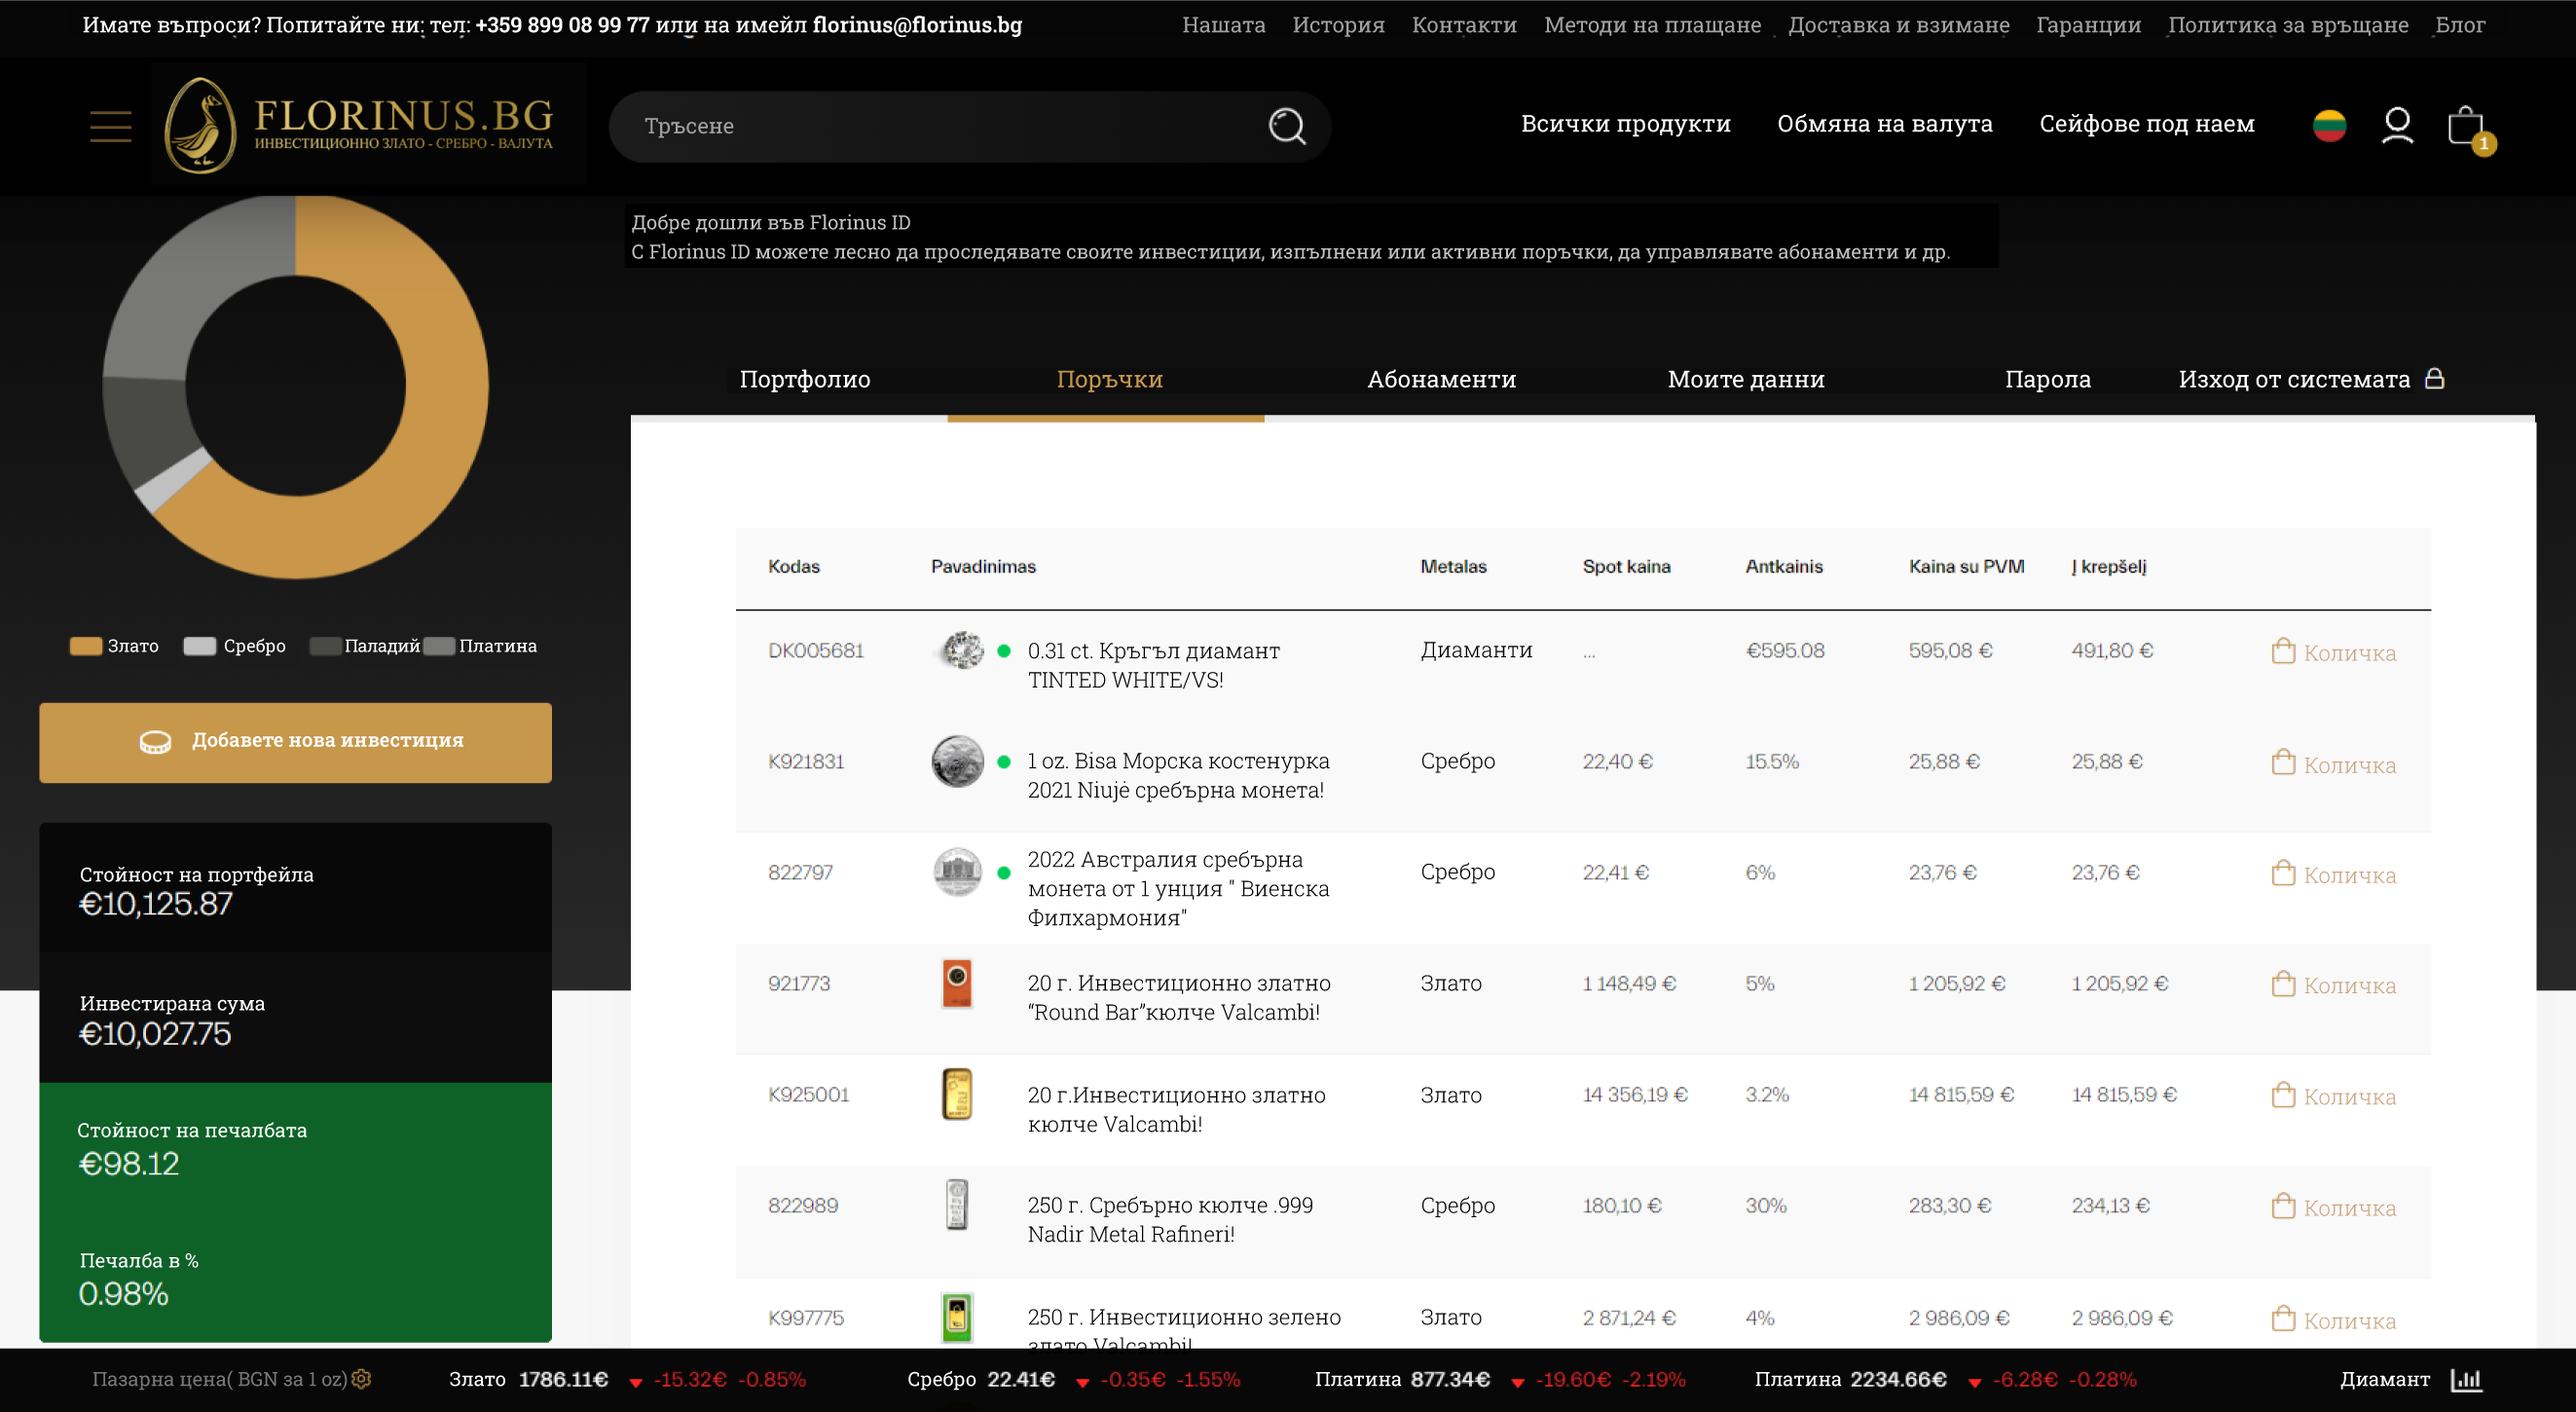Click the lock icon beside Изход от системата

coord(2435,378)
